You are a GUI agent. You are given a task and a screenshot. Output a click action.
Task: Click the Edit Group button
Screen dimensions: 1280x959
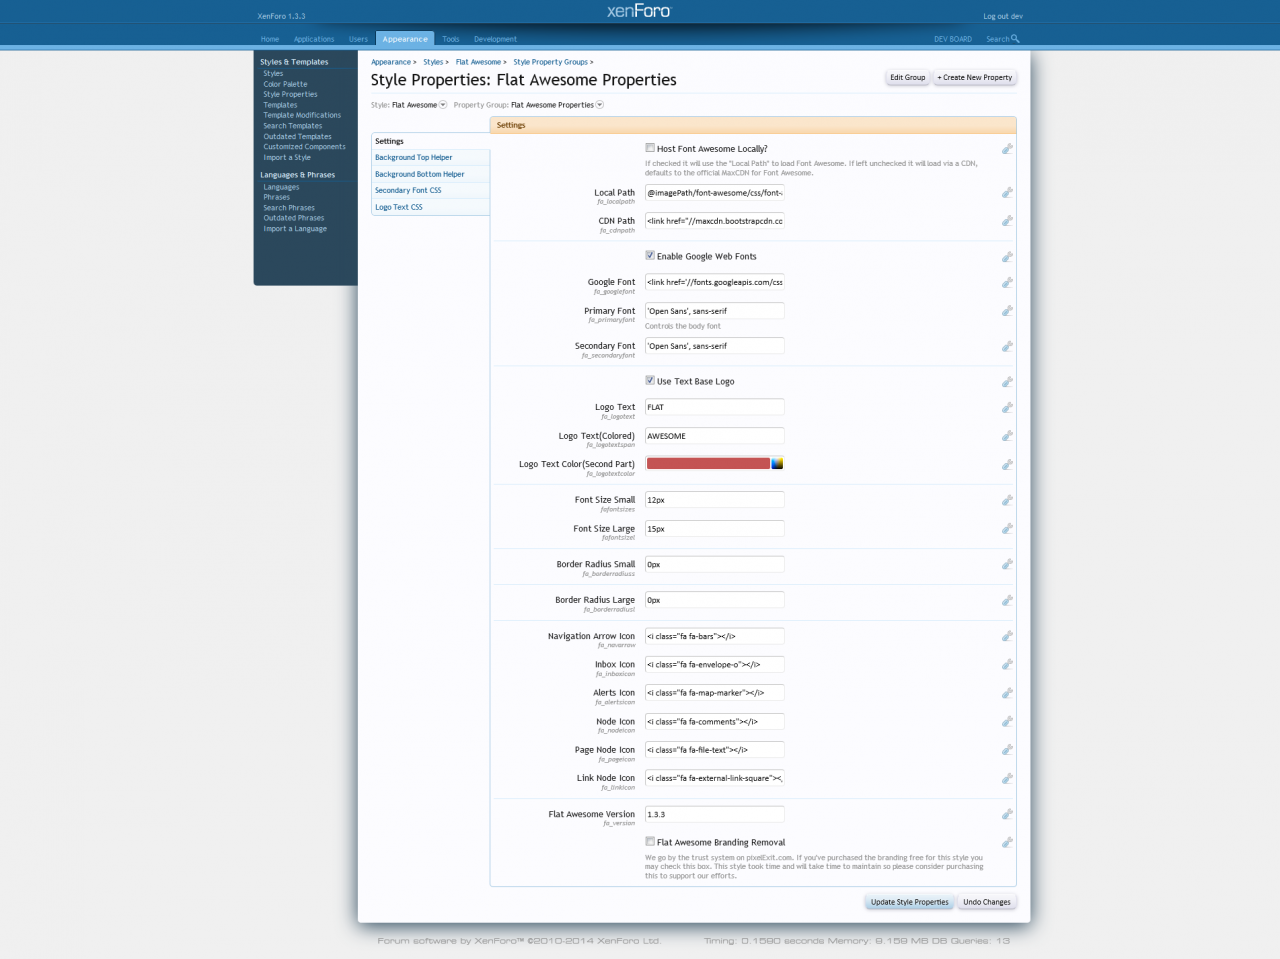[x=908, y=77]
